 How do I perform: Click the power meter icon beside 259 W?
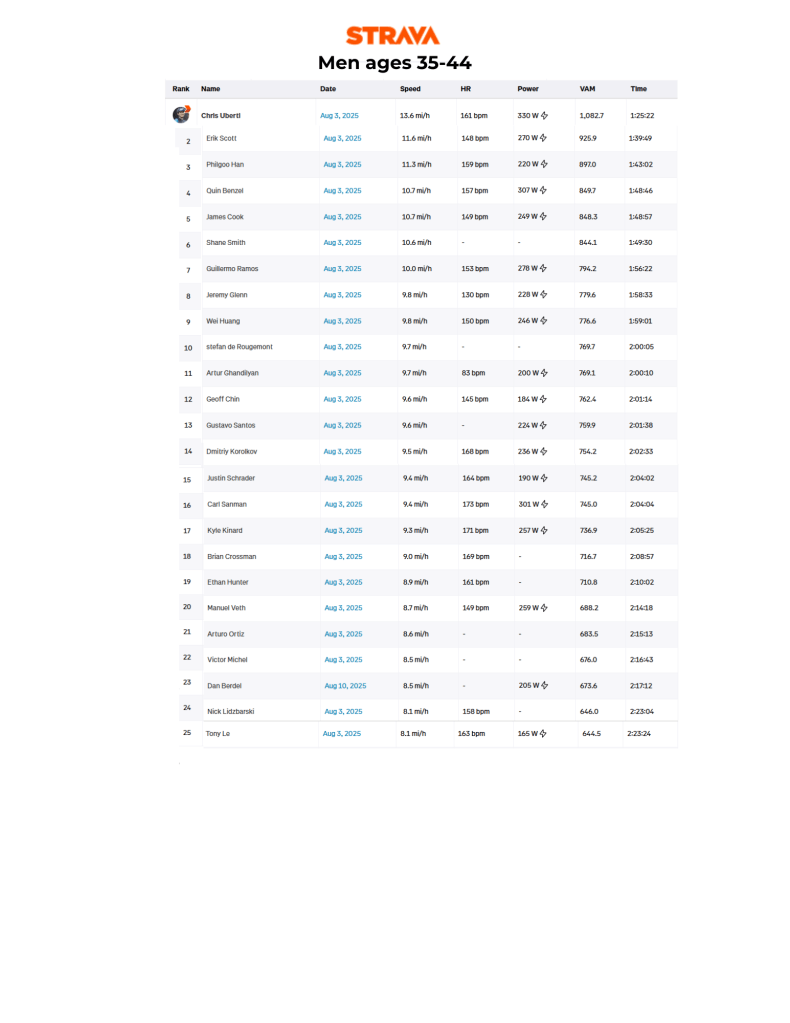(544, 607)
